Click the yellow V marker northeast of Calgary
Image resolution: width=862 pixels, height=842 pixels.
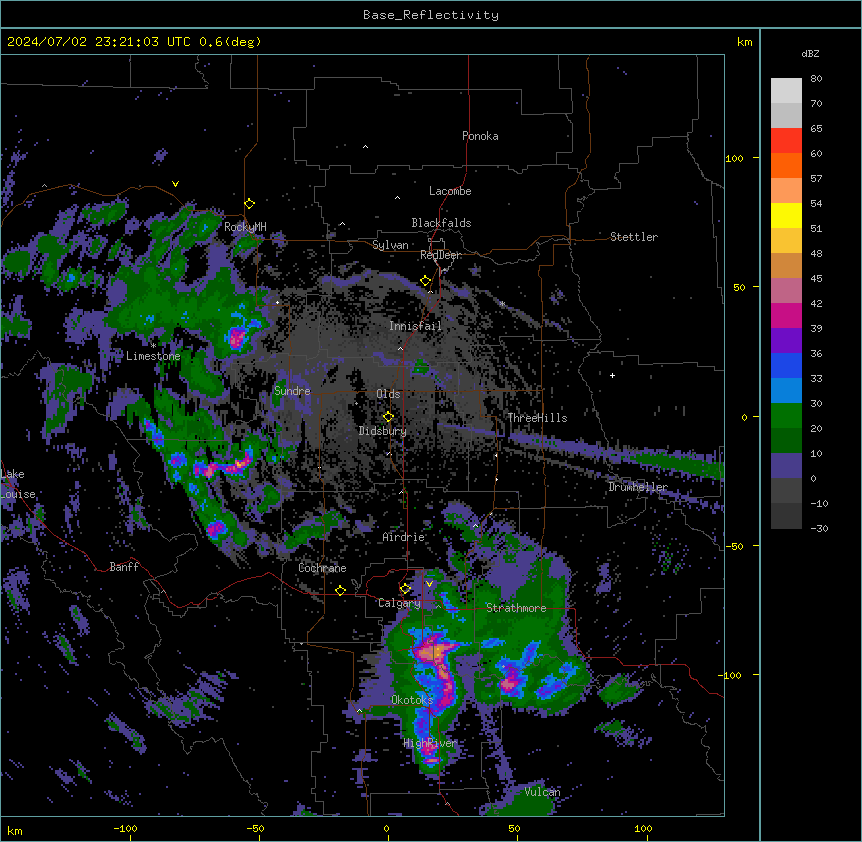pos(429,584)
